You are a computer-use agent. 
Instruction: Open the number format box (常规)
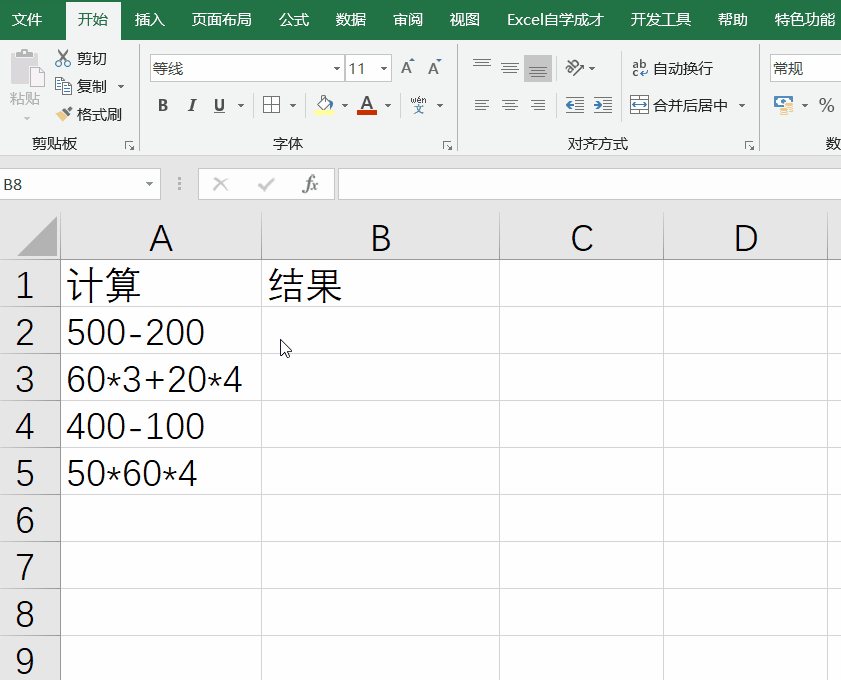click(x=805, y=68)
